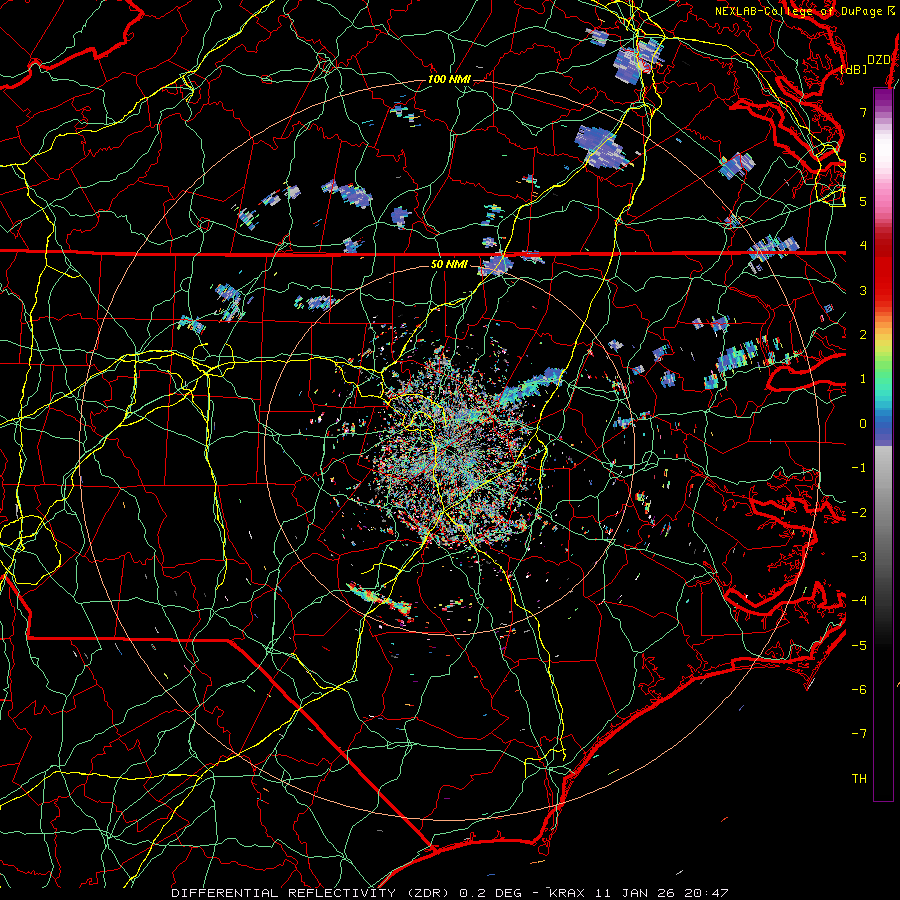Click the 4 value on the scale
This screenshot has width=900, height=900.
tap(863, 246)
